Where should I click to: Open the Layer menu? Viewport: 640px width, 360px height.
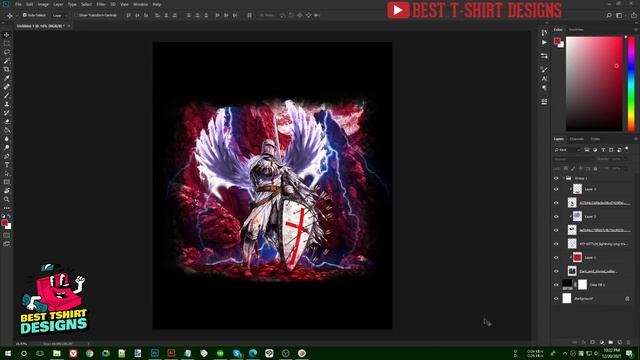tap(58, 4)
